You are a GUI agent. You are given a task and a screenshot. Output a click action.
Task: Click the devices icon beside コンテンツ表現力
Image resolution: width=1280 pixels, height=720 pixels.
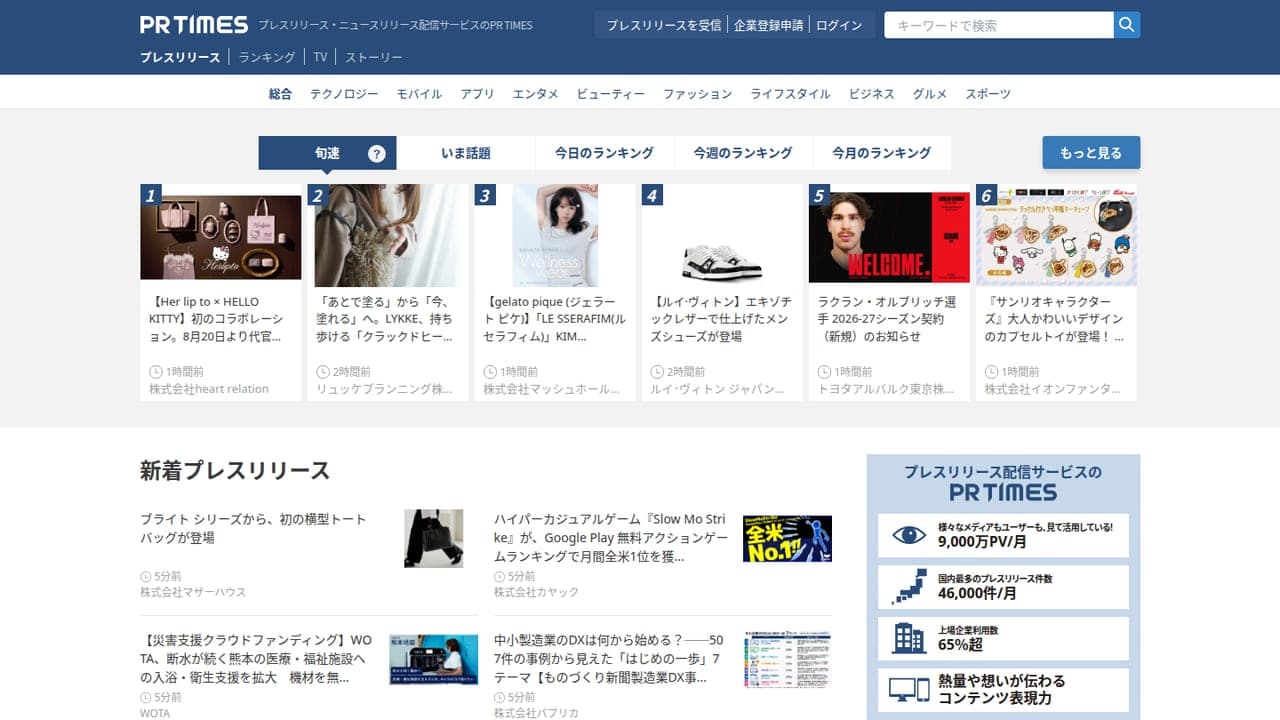[909, 690]
